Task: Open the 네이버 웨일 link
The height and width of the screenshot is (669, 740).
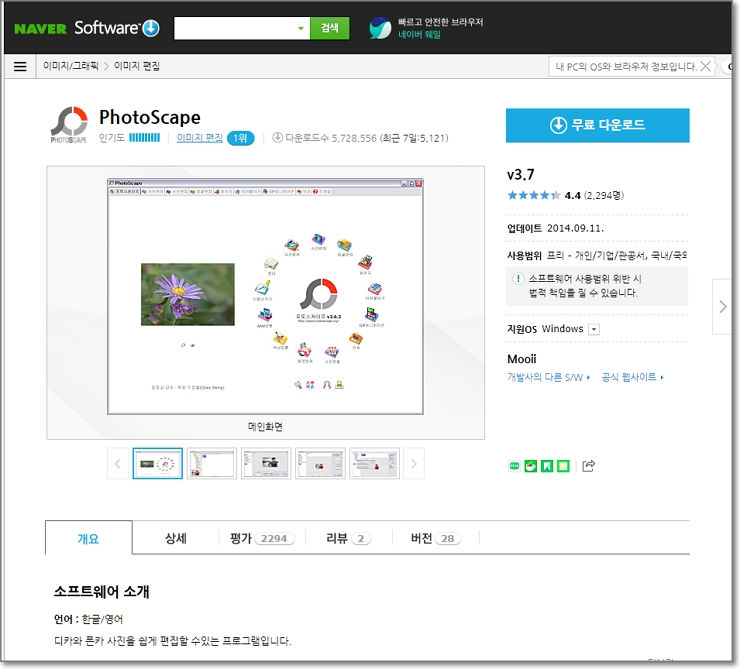Action: coord(419,35)
